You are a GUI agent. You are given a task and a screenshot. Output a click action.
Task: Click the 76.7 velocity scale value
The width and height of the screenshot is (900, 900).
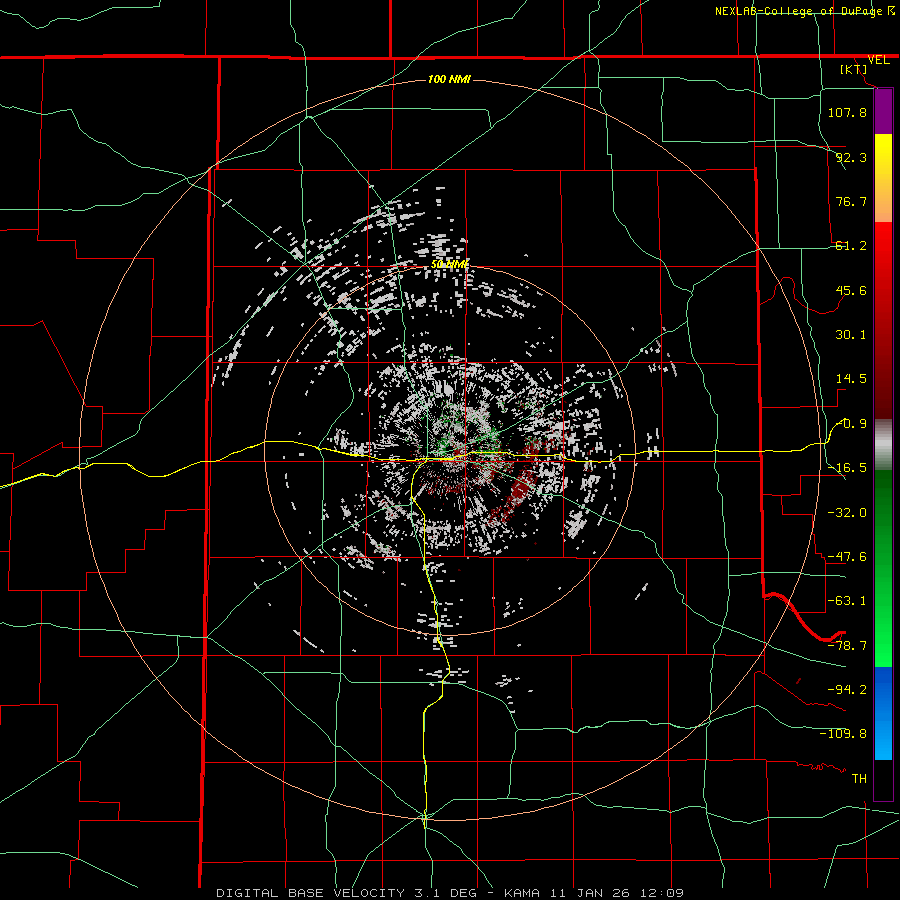pyautogui.click(x=851, y=201)
